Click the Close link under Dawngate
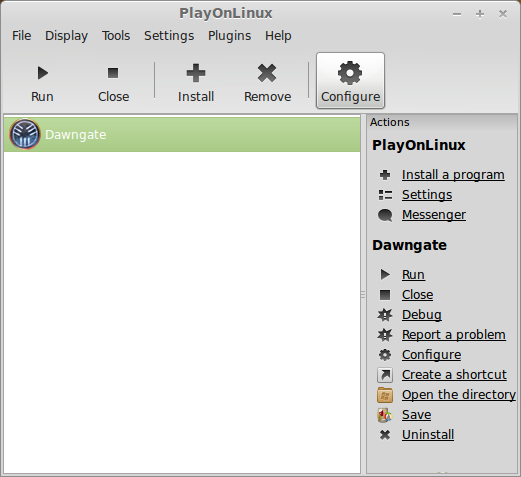The image size is (521, 477). click(418, 295)
